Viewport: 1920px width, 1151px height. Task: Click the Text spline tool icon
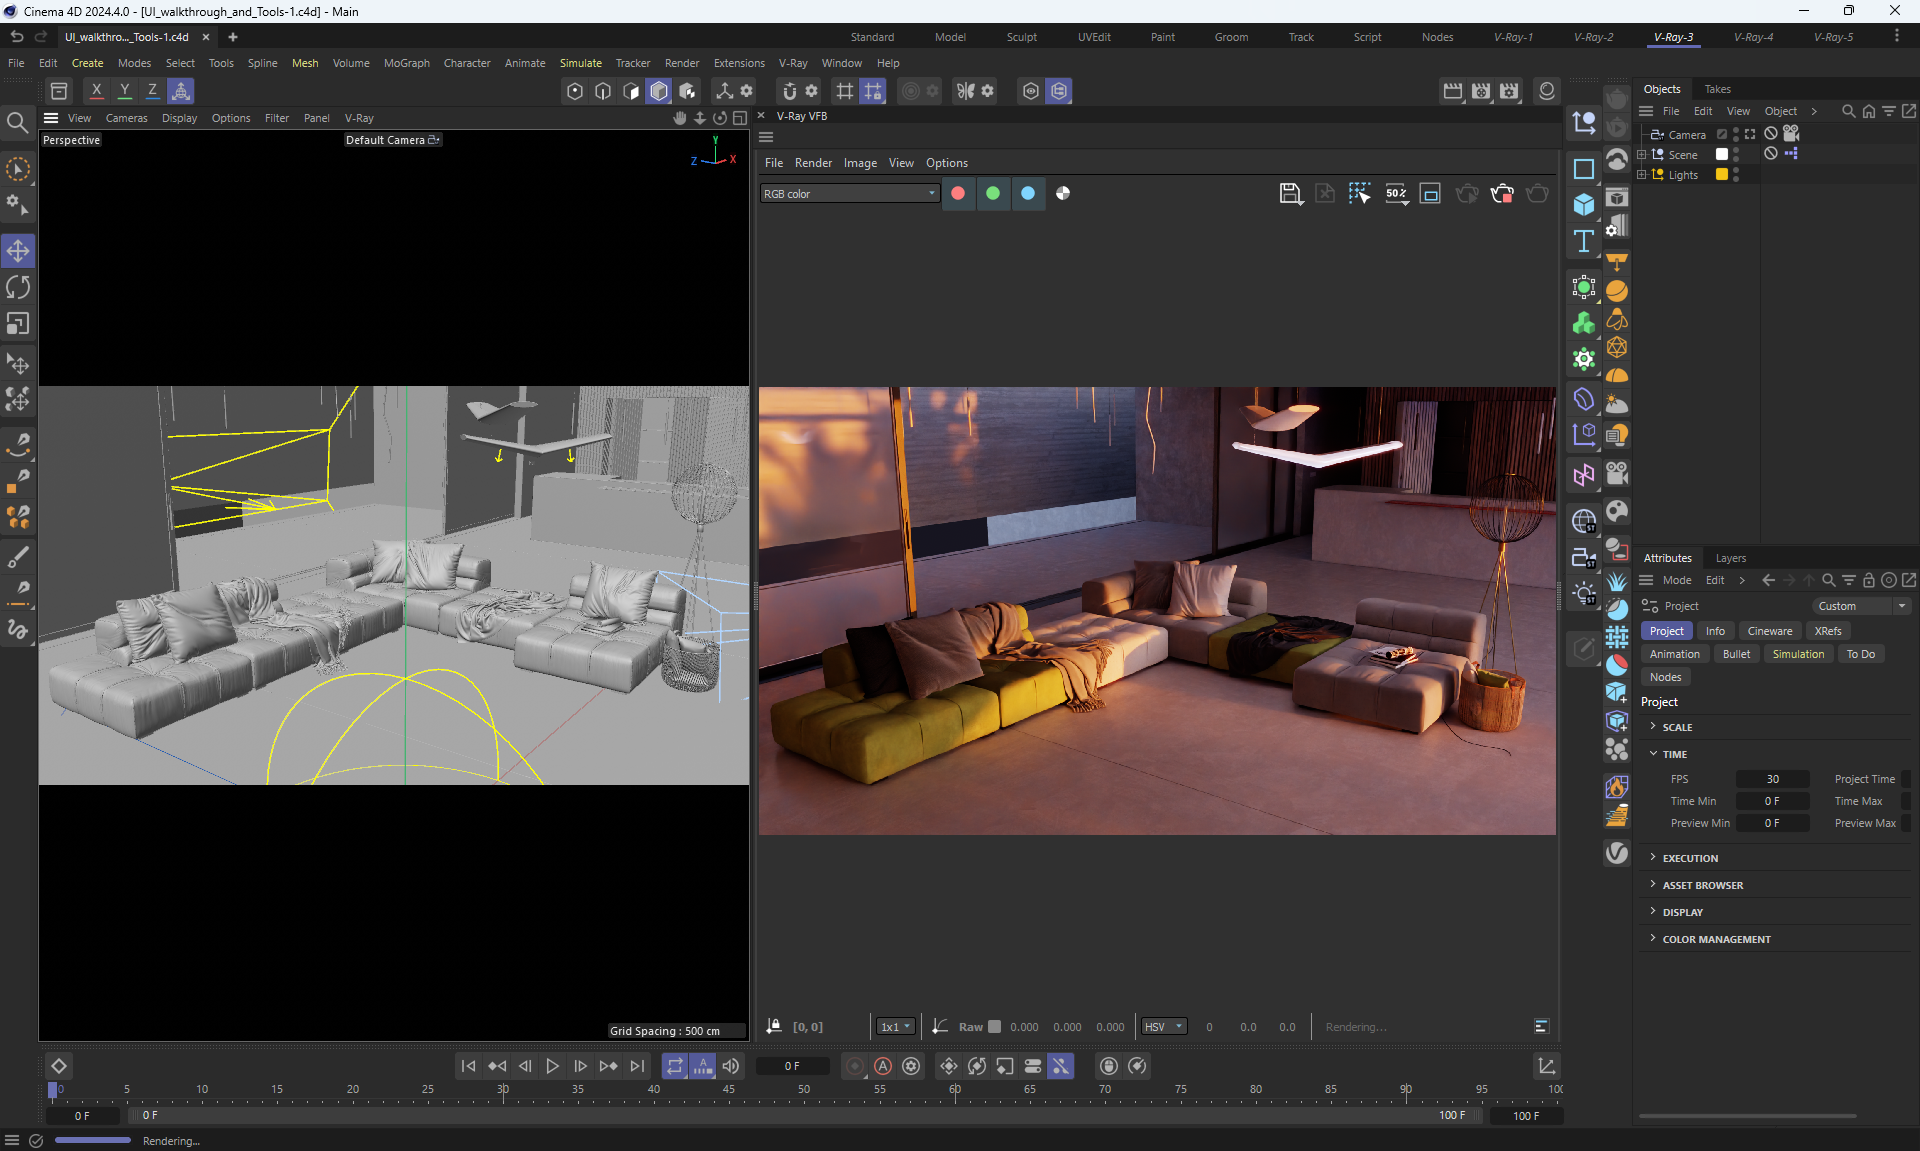coord(1583,241)
